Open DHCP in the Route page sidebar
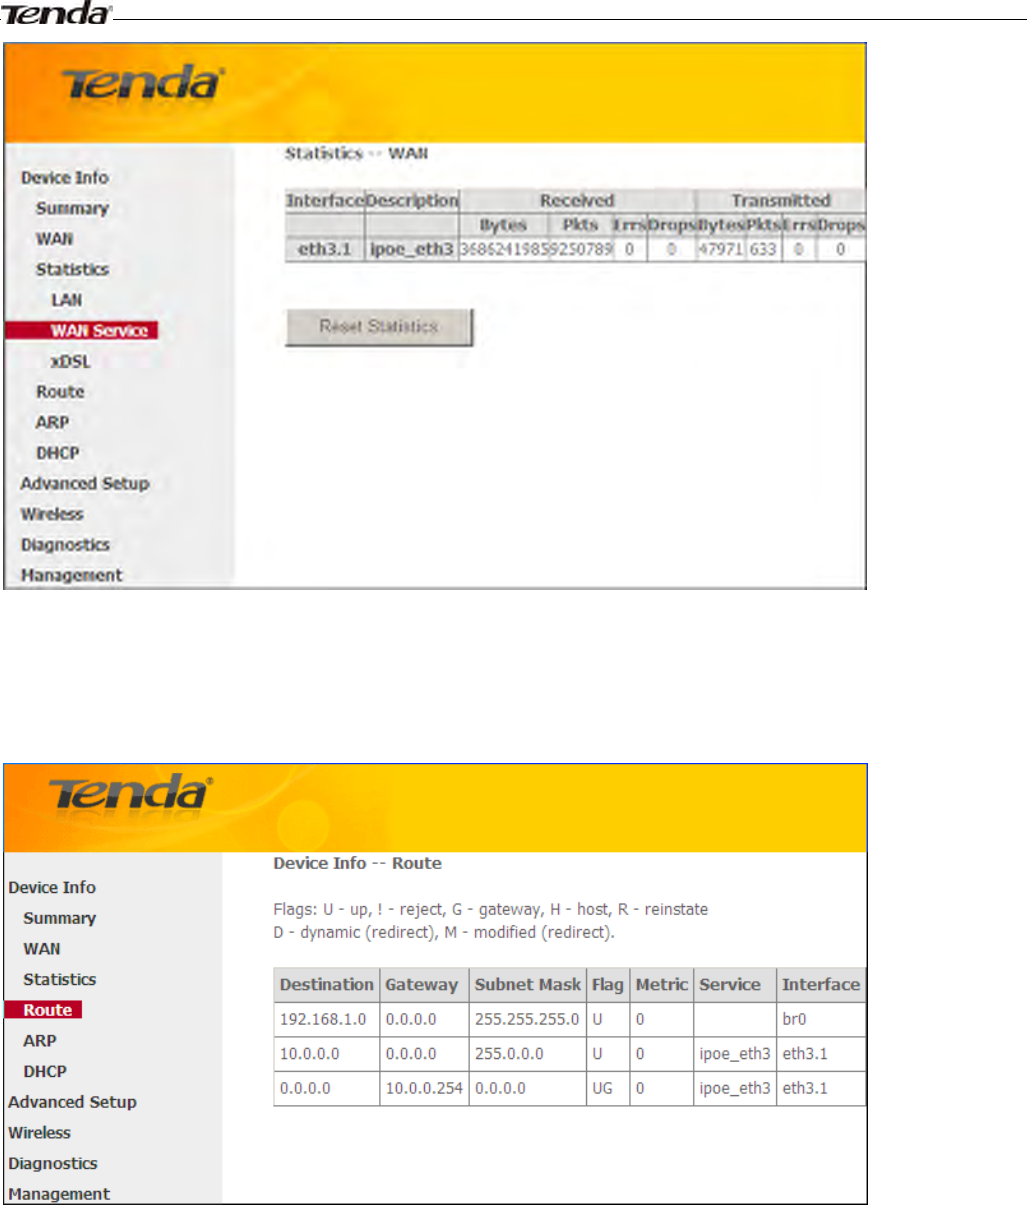 [x=45, y=1072]
